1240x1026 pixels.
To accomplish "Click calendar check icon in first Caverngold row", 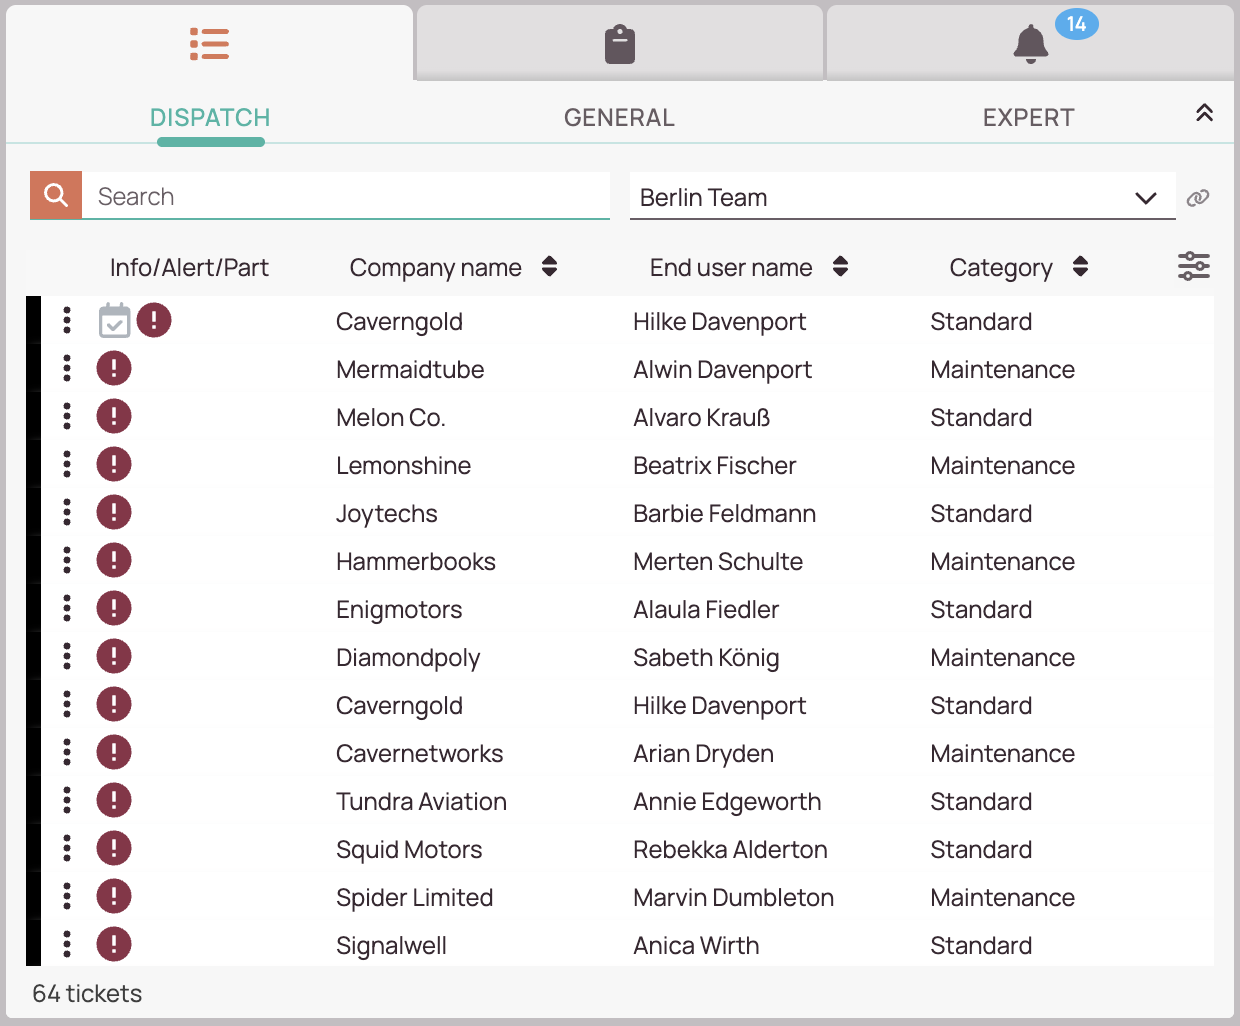I will pyautogui.click(x=115, y=321).
